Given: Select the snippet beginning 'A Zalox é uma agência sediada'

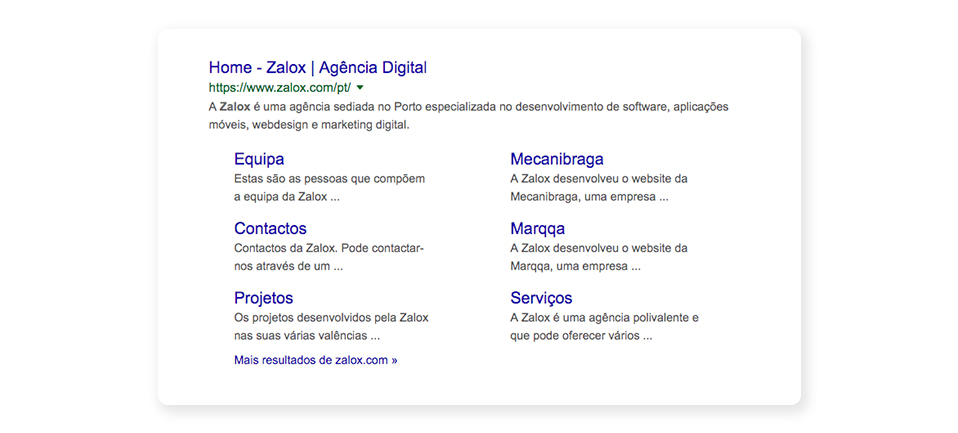Looking at the screenshot, I should click(469, 116).
